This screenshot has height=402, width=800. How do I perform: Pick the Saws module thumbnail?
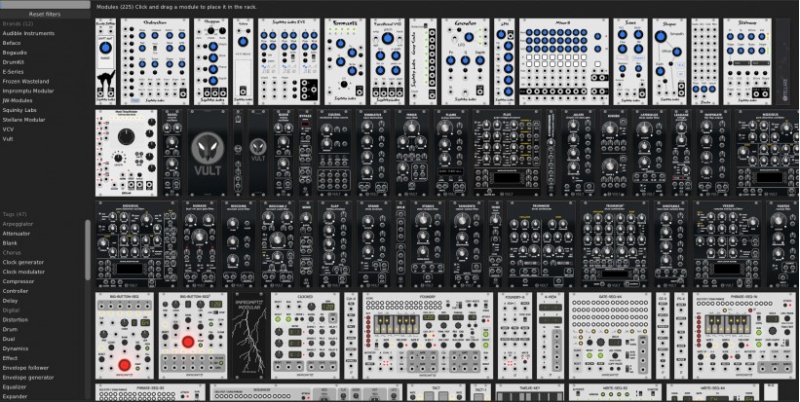pyautogui.click(x=630, y=62)
